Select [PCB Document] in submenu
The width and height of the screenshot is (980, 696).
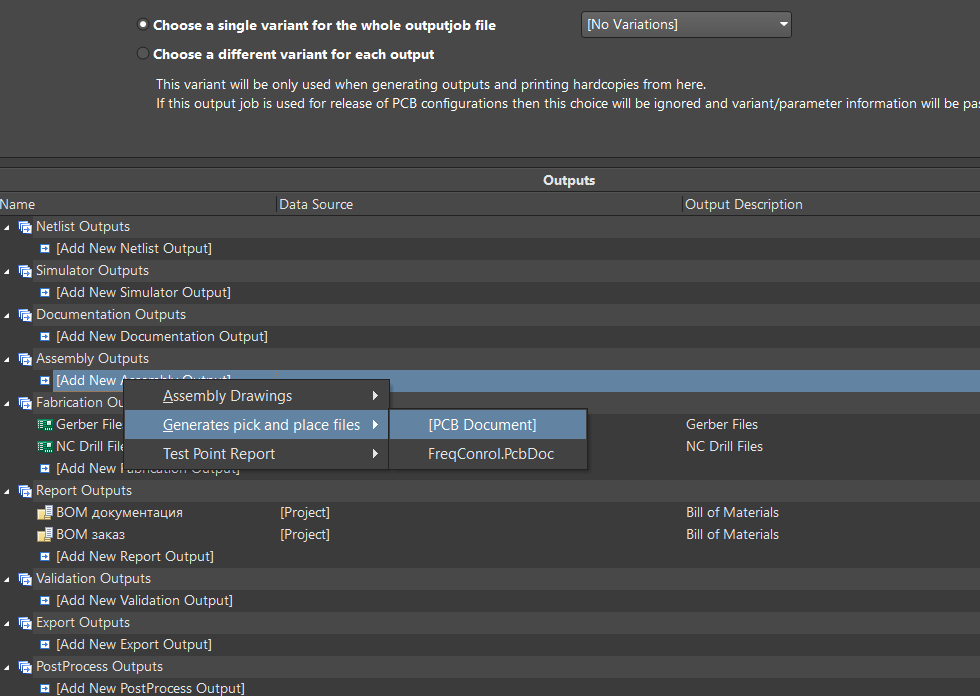pos(488,425)
